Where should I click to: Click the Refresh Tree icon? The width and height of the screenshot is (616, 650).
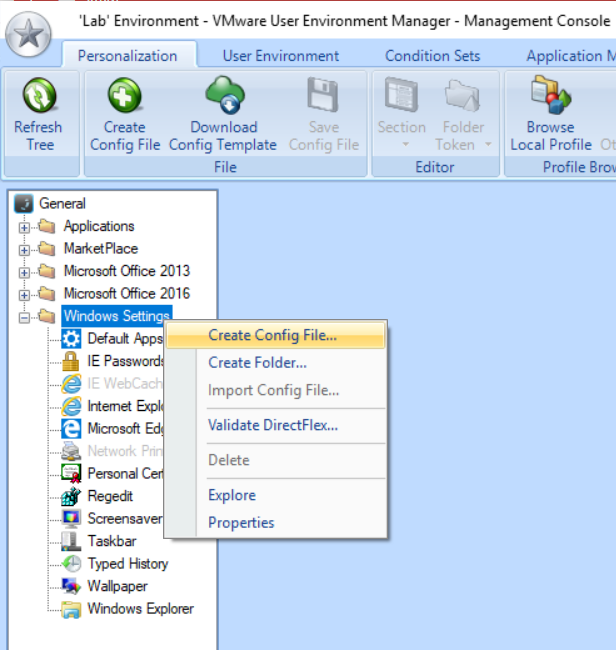pyautogui.click(x=39, y=95)
